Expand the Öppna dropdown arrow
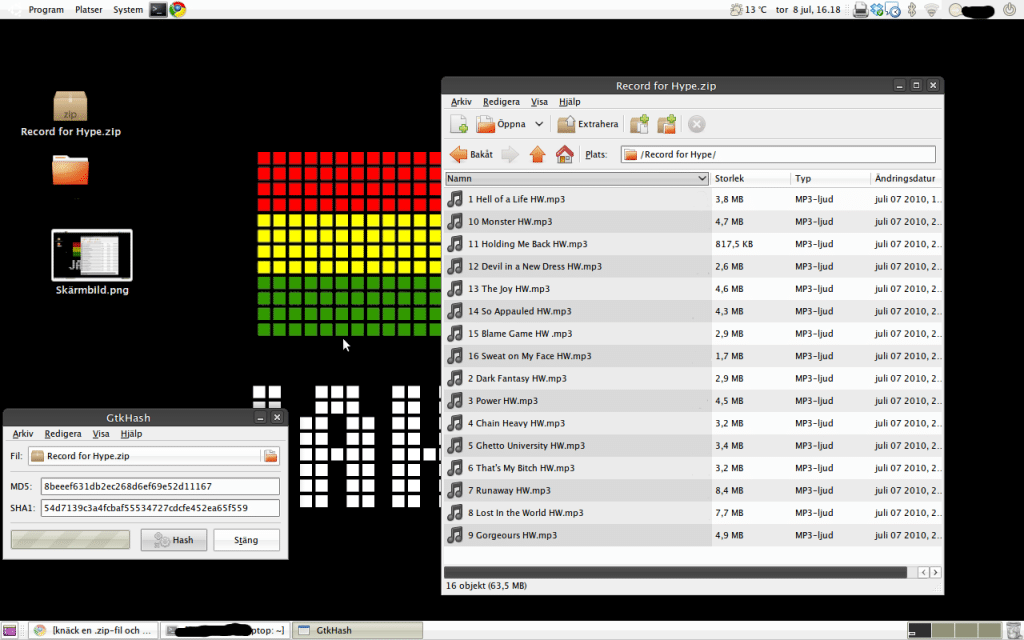 coord(539,124)
